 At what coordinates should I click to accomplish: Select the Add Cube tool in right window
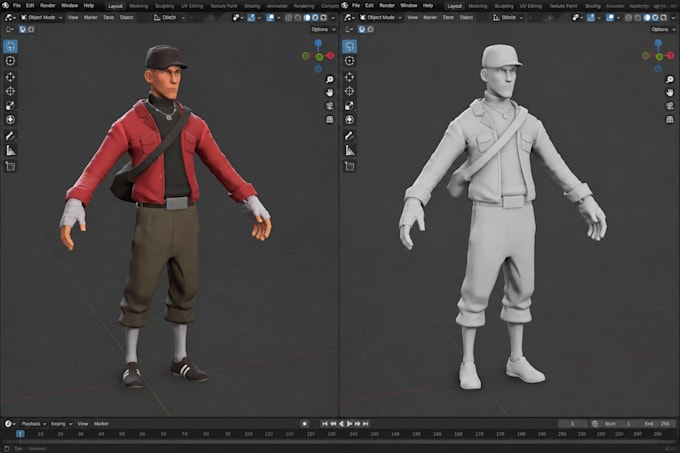coord(350,166)
